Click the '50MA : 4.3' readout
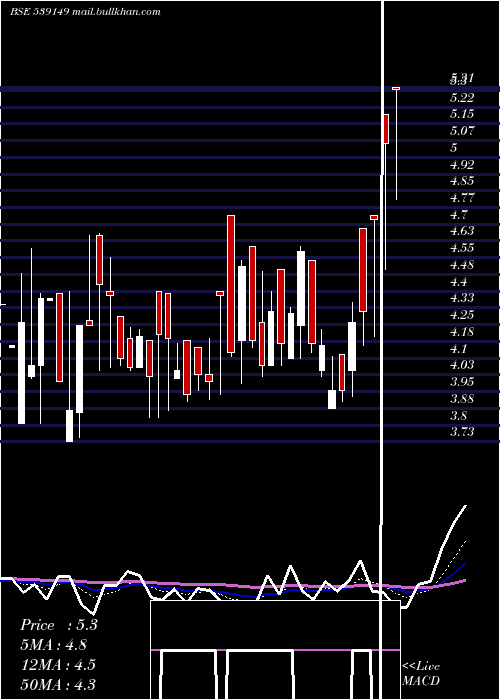Screen dimensions: 500x700 pyautogui.click(x=58, y=684)
